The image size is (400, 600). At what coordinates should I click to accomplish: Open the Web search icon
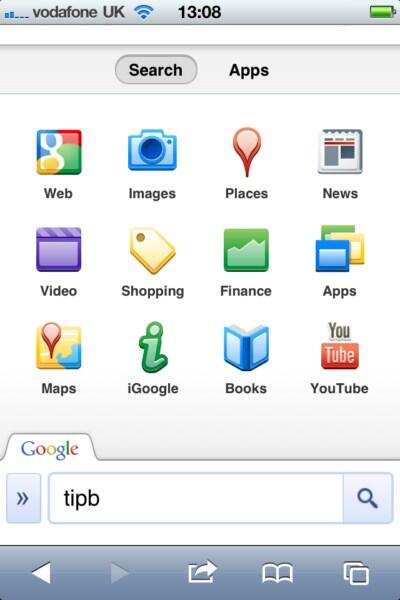coord(59,152)
